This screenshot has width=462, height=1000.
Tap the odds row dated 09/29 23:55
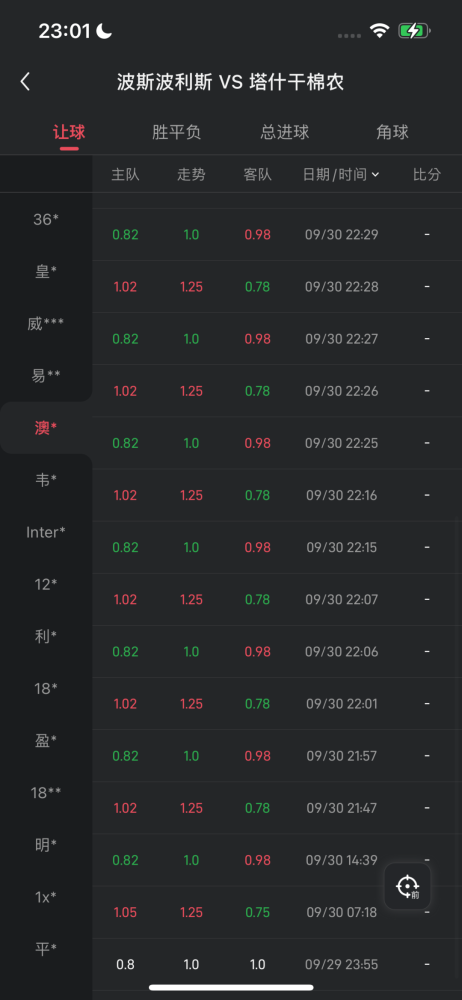(x=277, y=964)
